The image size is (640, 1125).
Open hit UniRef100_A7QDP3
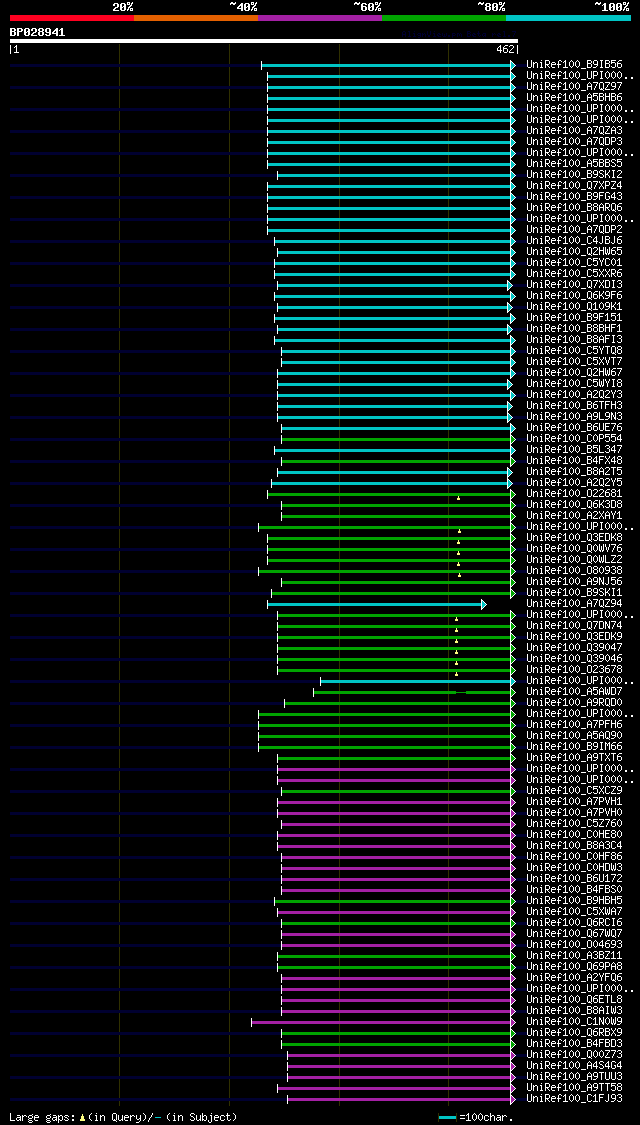(x=574, y=141)
